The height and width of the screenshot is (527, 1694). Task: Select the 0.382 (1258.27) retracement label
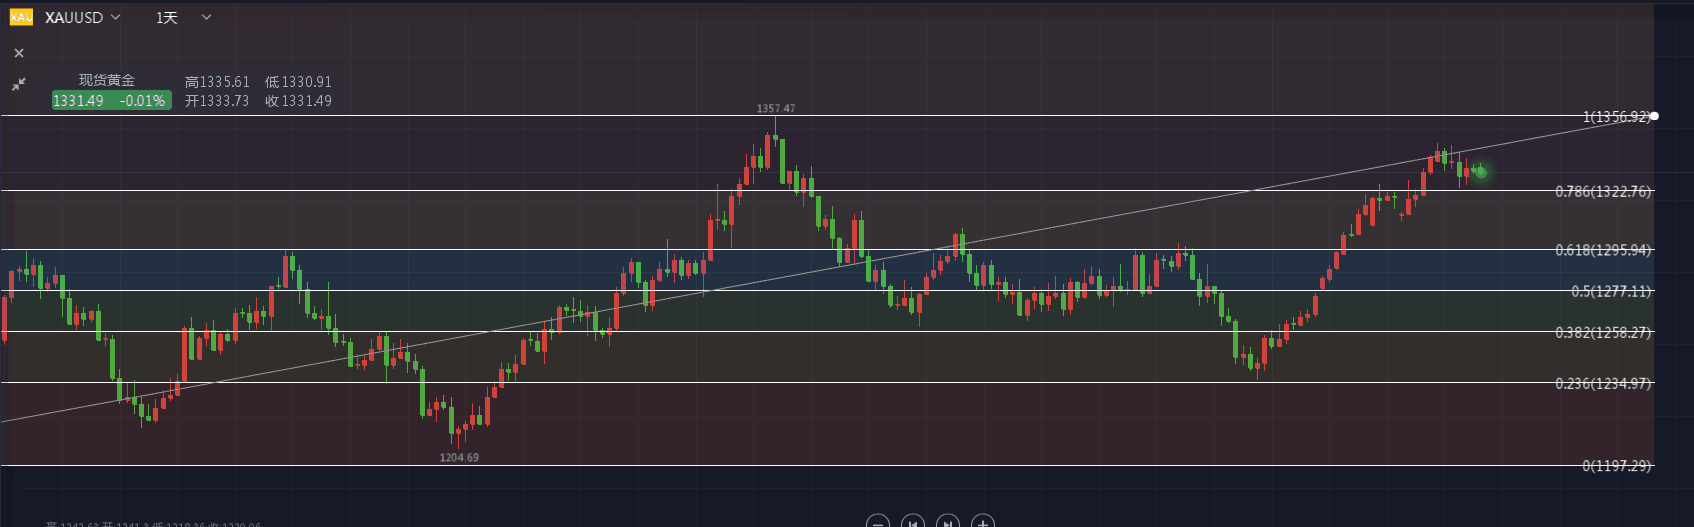pos(1603,332)
